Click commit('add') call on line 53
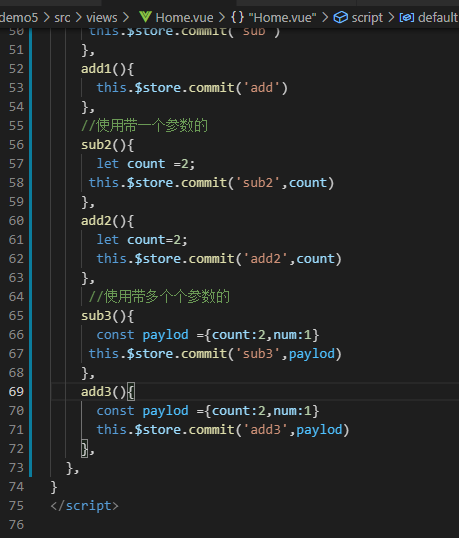 click(238, 88)
